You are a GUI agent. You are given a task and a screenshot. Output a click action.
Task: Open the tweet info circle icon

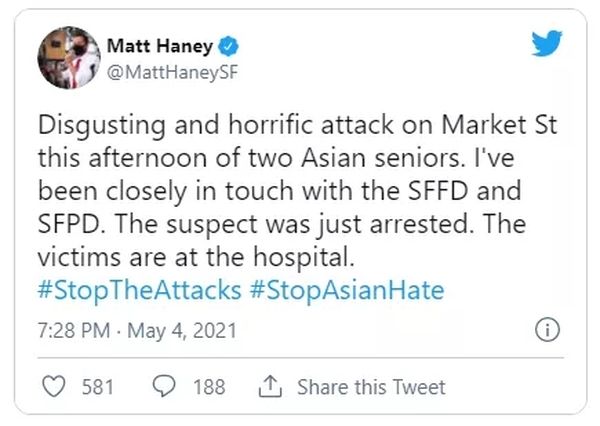click(547, 330)
